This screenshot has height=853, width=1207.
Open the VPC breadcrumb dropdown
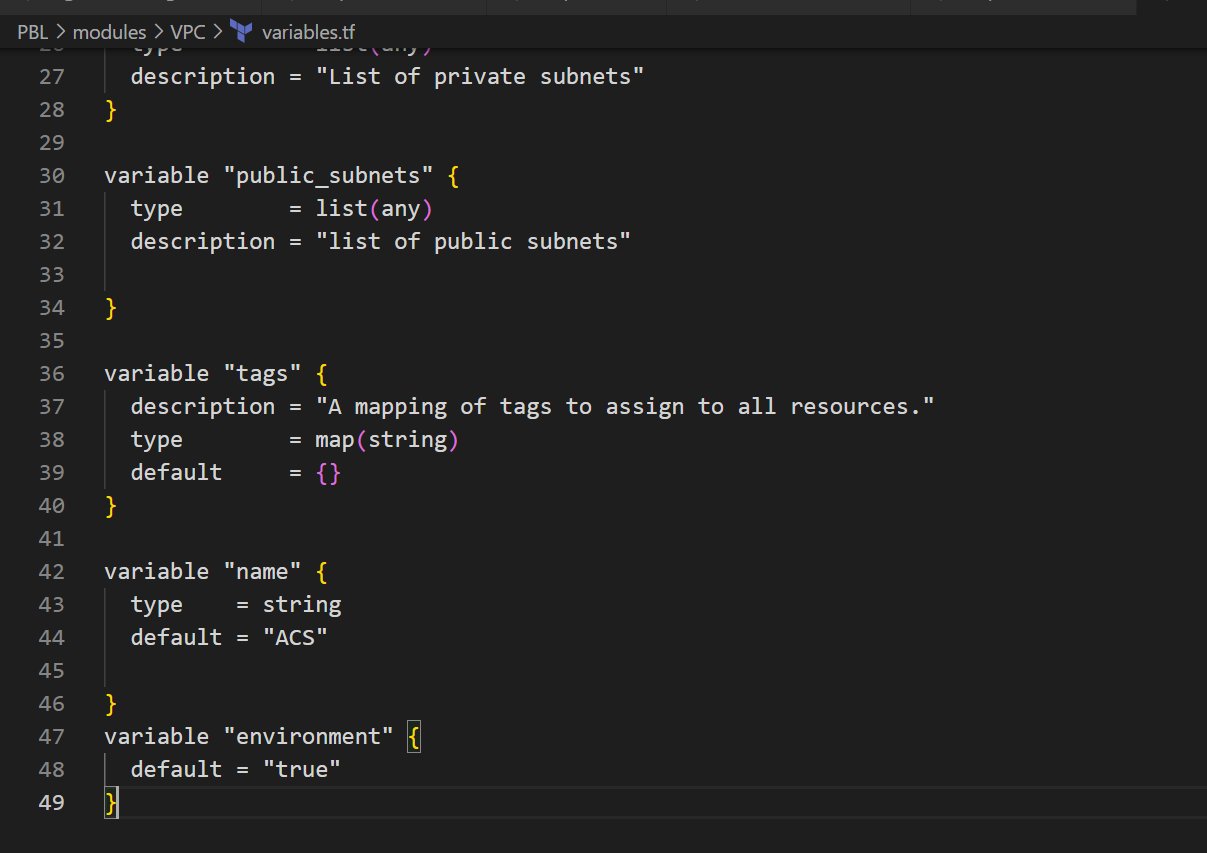(189, 31)
